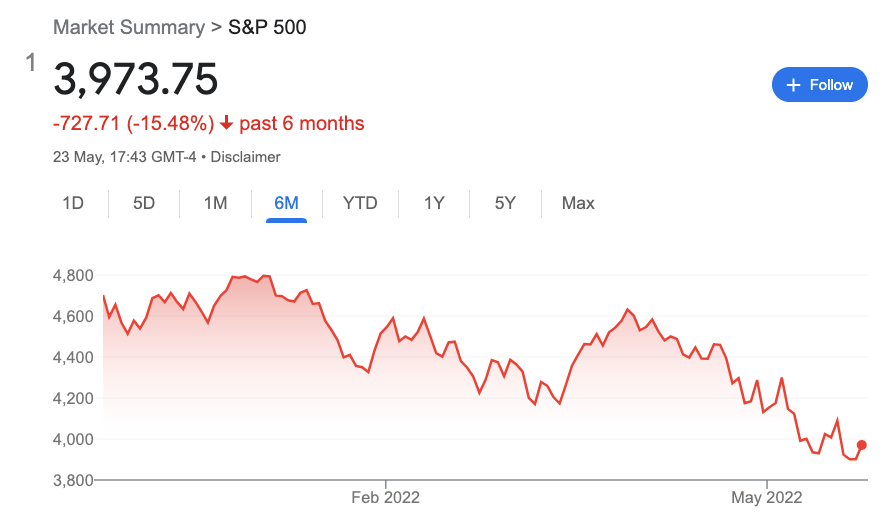Select the active 6M tab

pos(286,203)
